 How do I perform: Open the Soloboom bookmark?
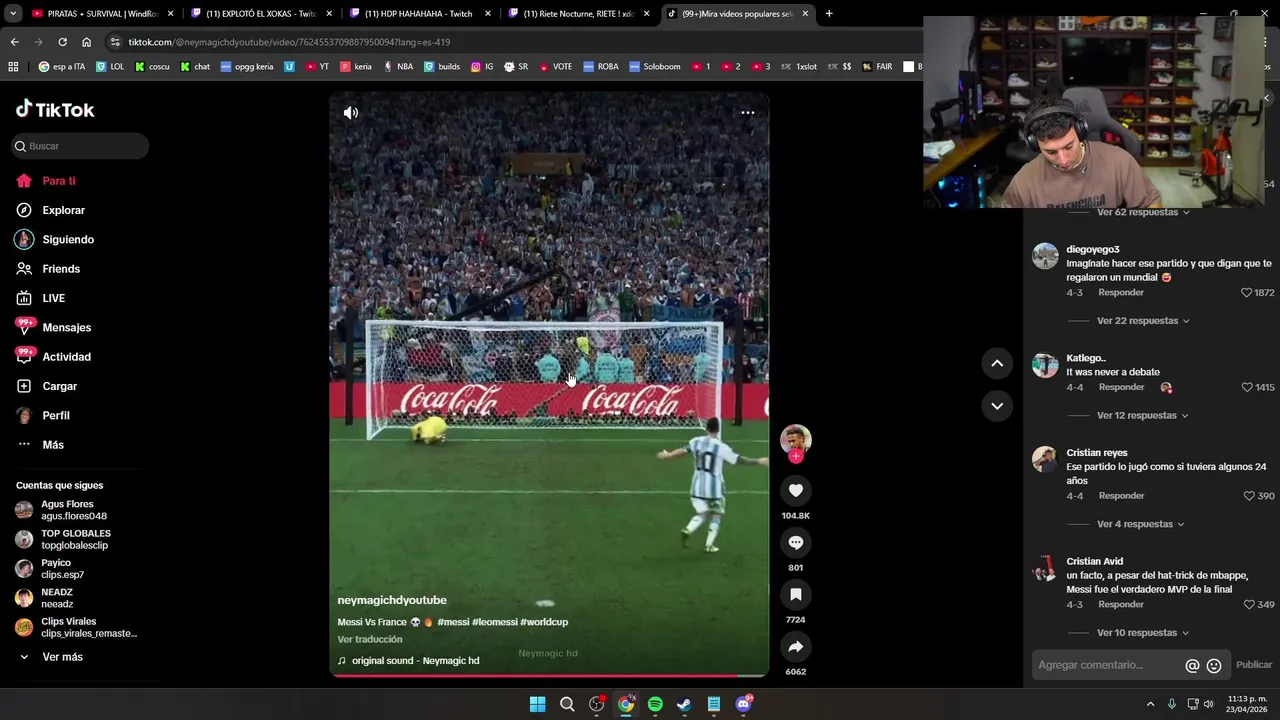(x=654, y=67)
